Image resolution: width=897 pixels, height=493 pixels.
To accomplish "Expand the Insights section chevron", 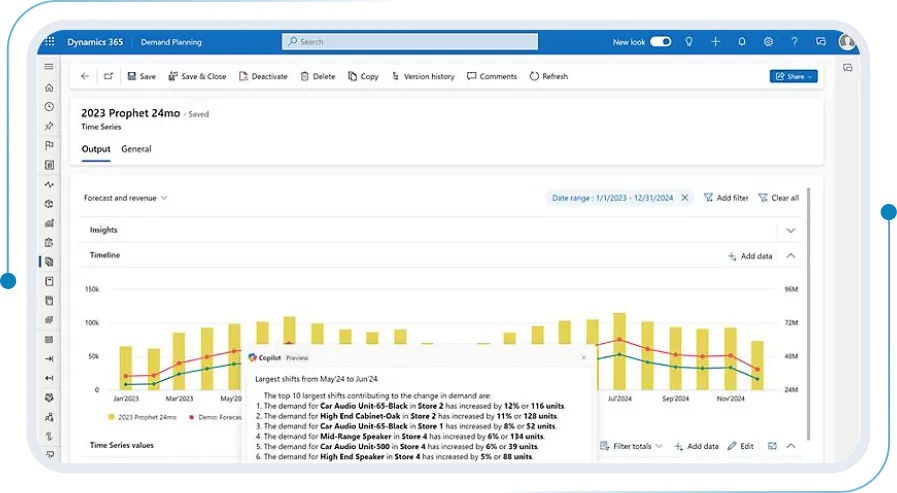I will click(x=791, y=230).
